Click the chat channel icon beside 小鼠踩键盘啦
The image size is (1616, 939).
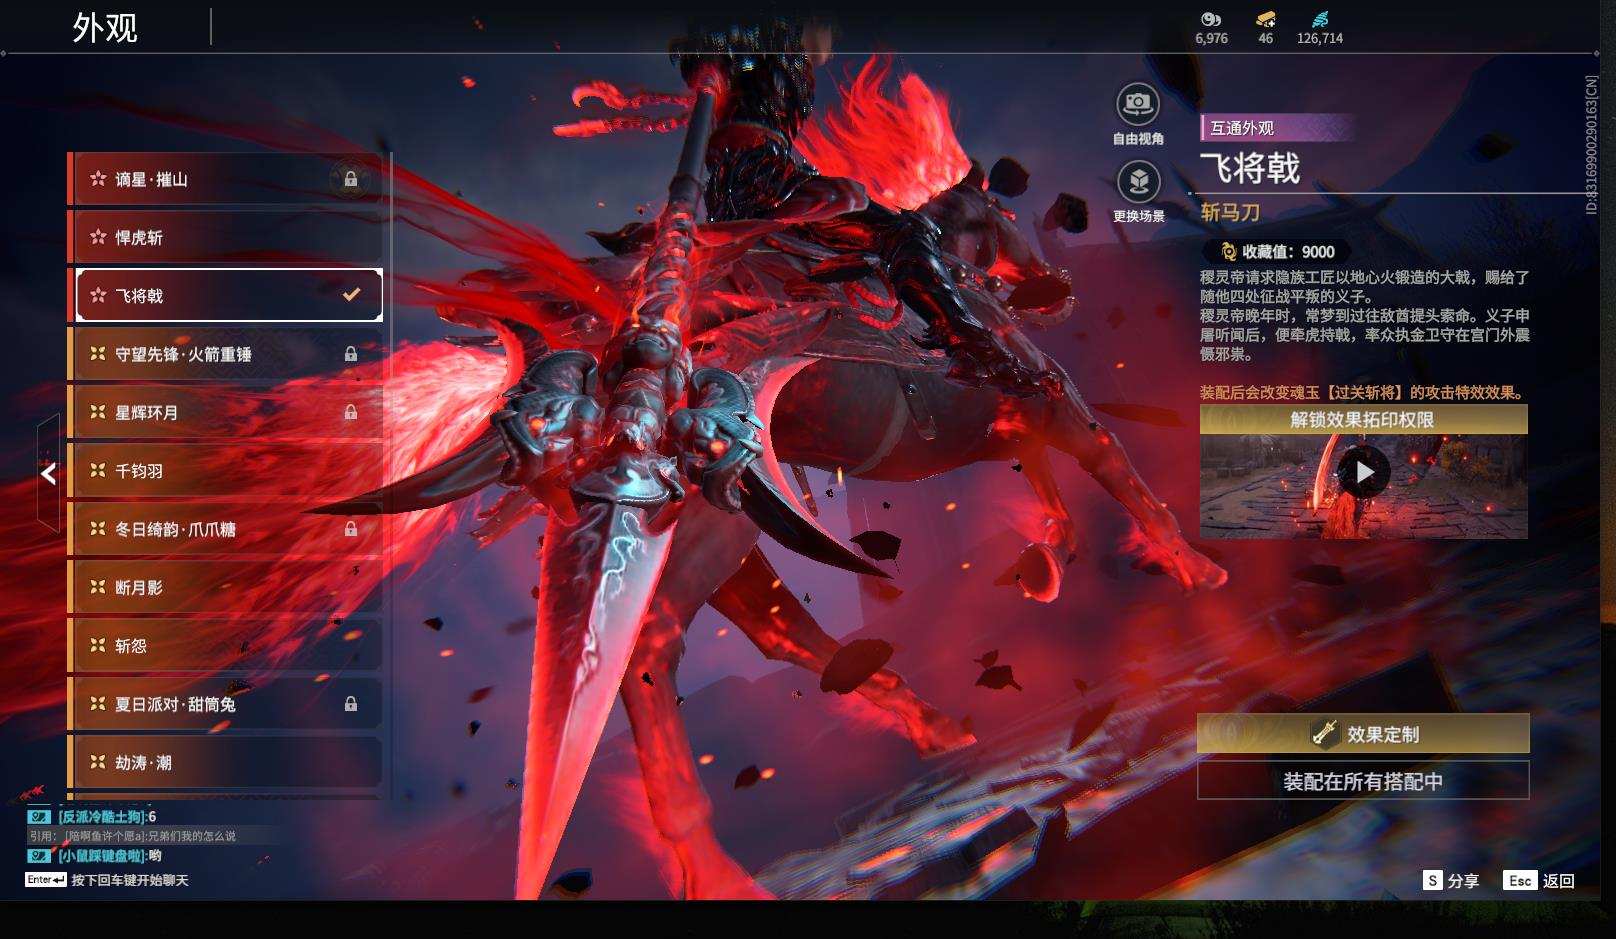(39, 856)
